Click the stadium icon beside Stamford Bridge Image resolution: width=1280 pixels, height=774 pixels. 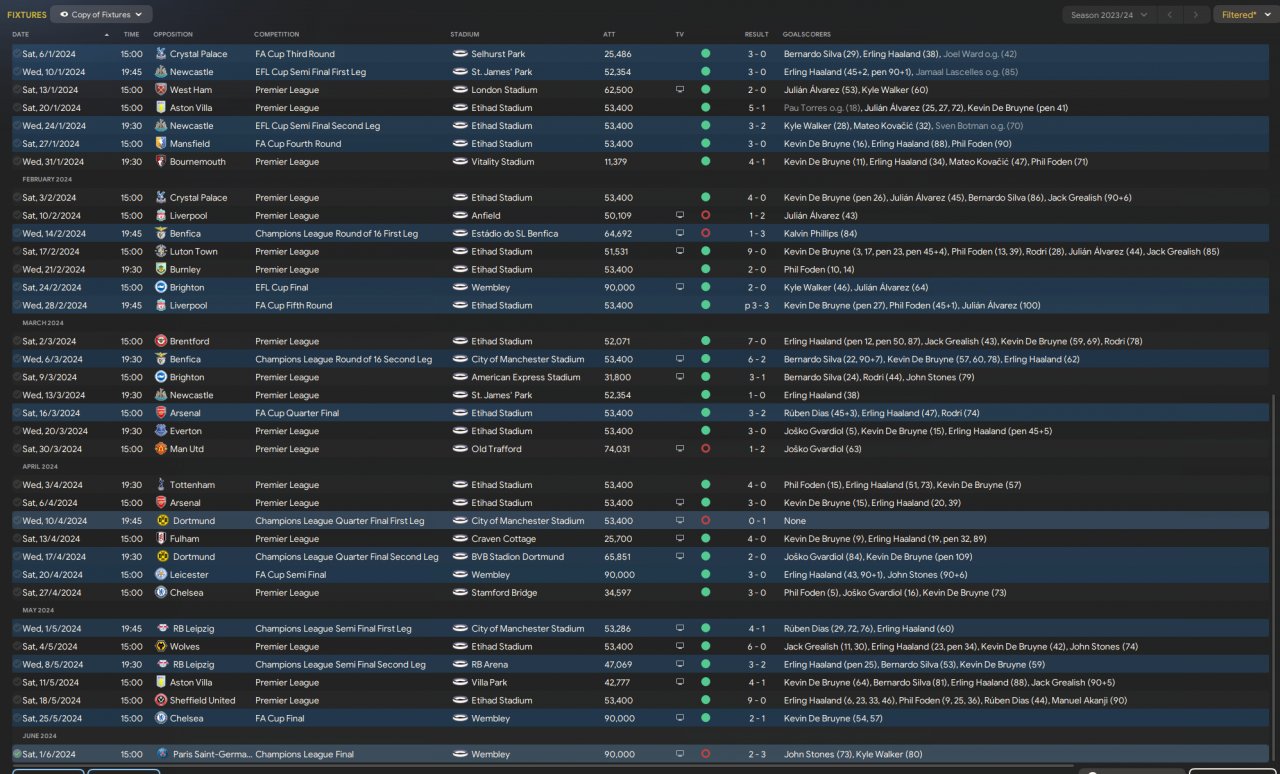pos(460,593)
